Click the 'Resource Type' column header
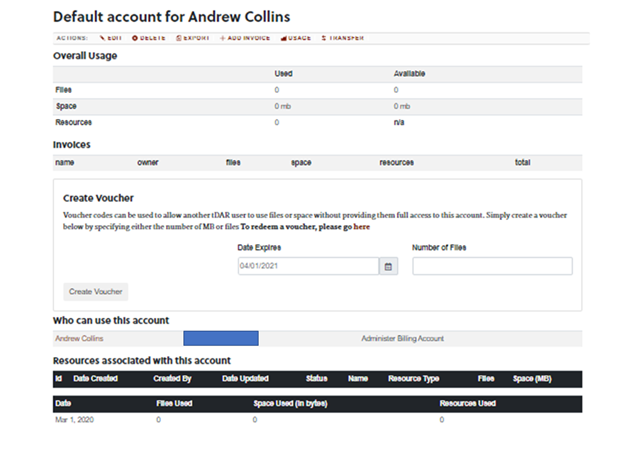This screenshot has height=455, width=624. 413,379
